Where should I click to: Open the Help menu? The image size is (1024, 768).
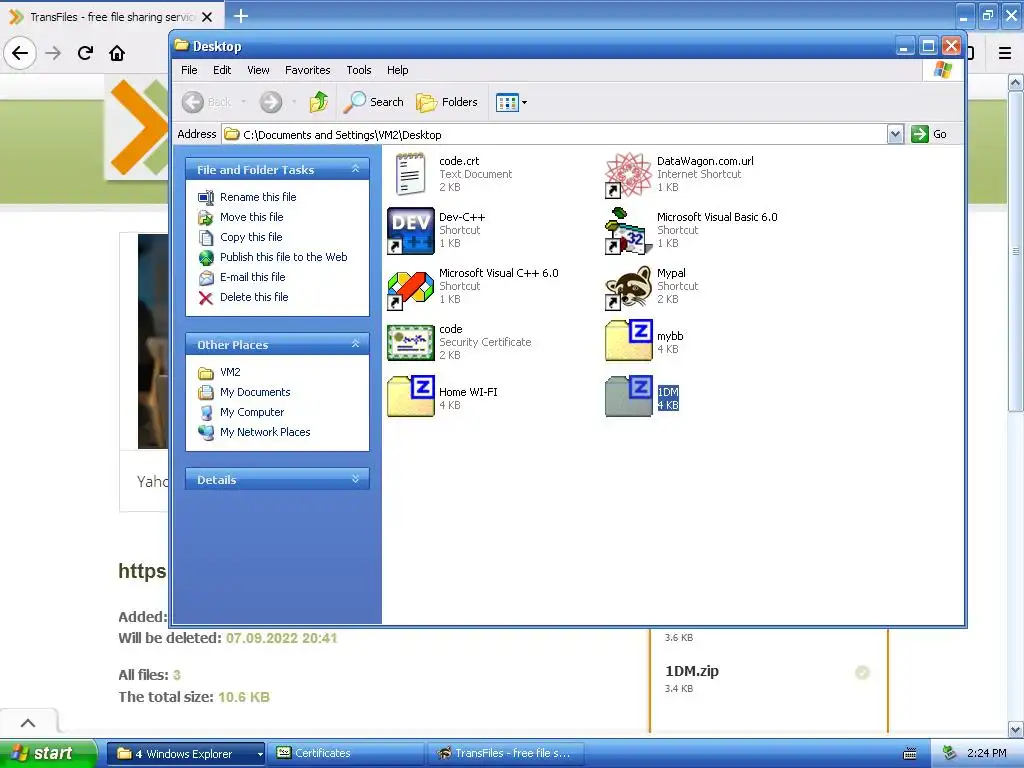397,70
